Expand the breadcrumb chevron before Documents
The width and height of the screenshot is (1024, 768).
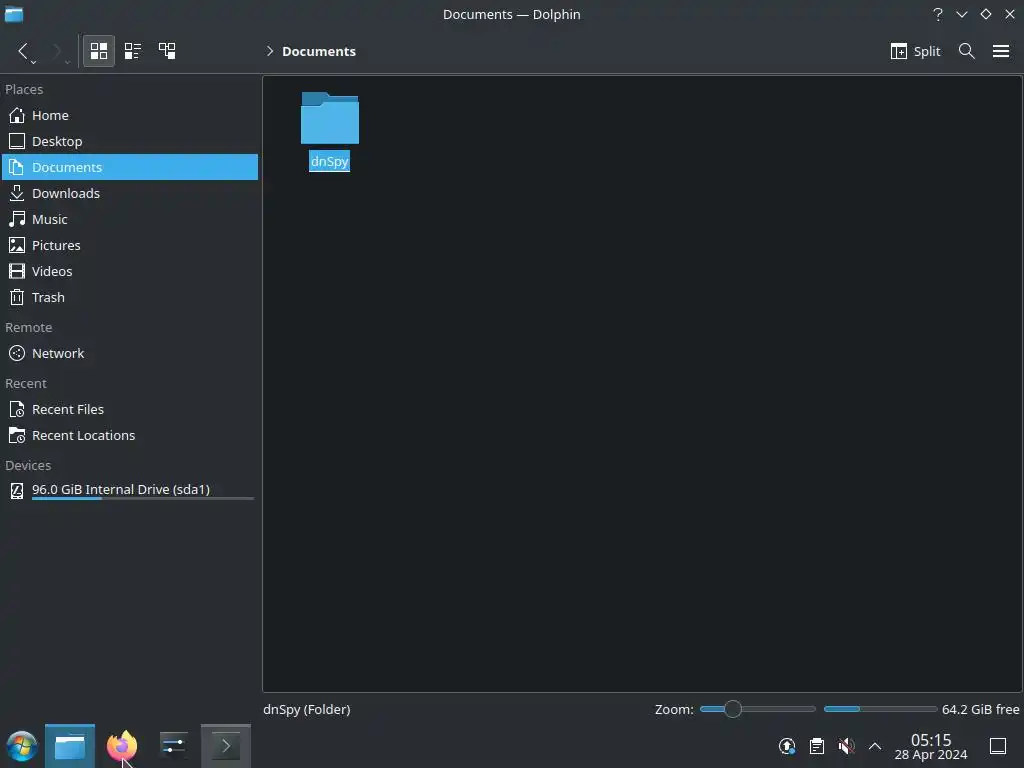pyautogui.click(x=270, y=51)
